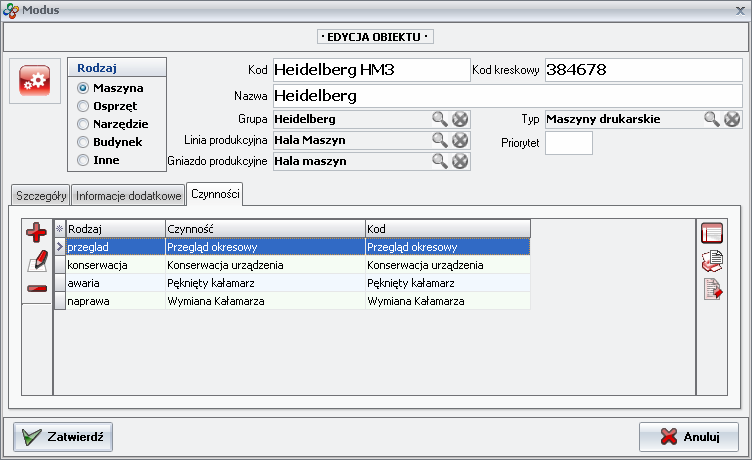Viewport: 752px width, 460px height.
Task: Select the Osprzęt radio button
Action: click(84, 106)
